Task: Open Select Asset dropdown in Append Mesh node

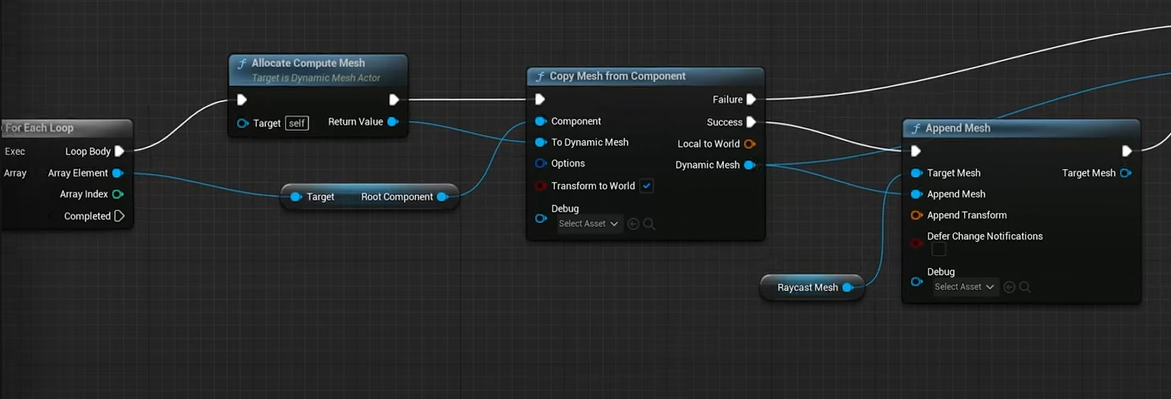Action: pos(966,287)
